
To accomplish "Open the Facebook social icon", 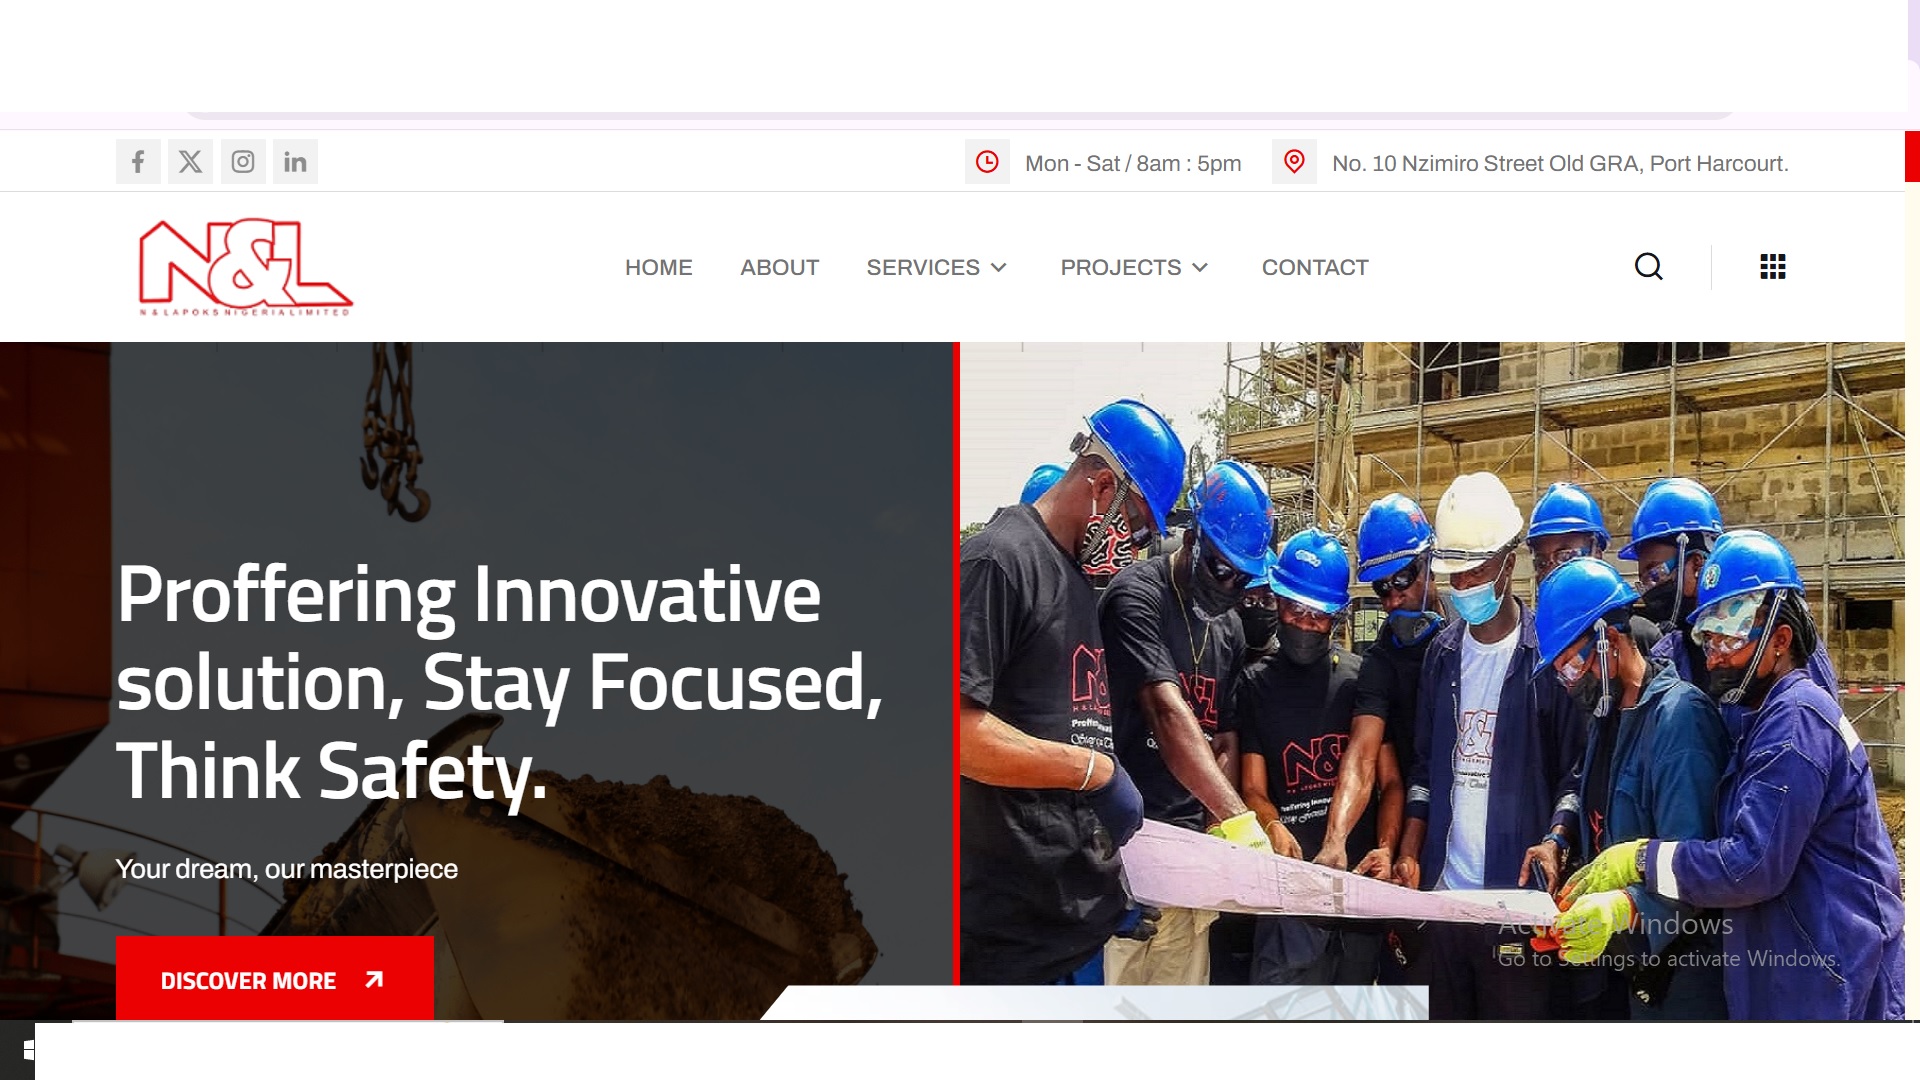I will (x=138, y=162).
